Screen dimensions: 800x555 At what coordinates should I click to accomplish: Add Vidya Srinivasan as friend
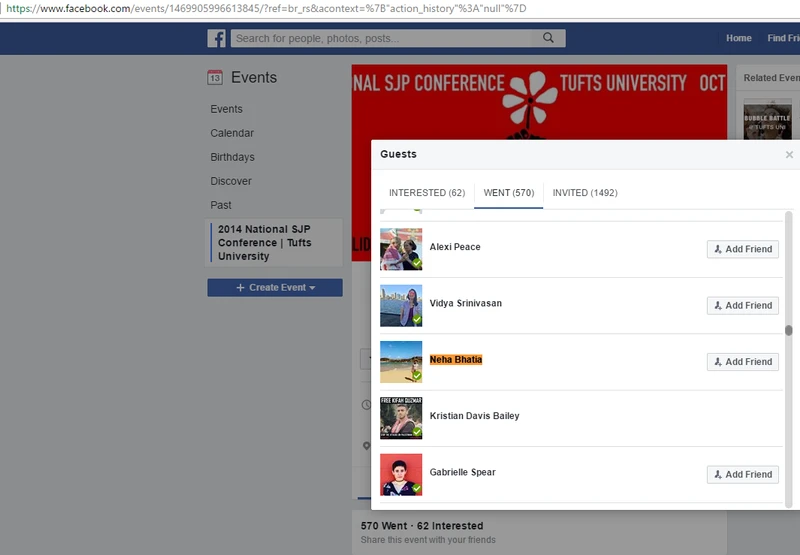(743, 306)
